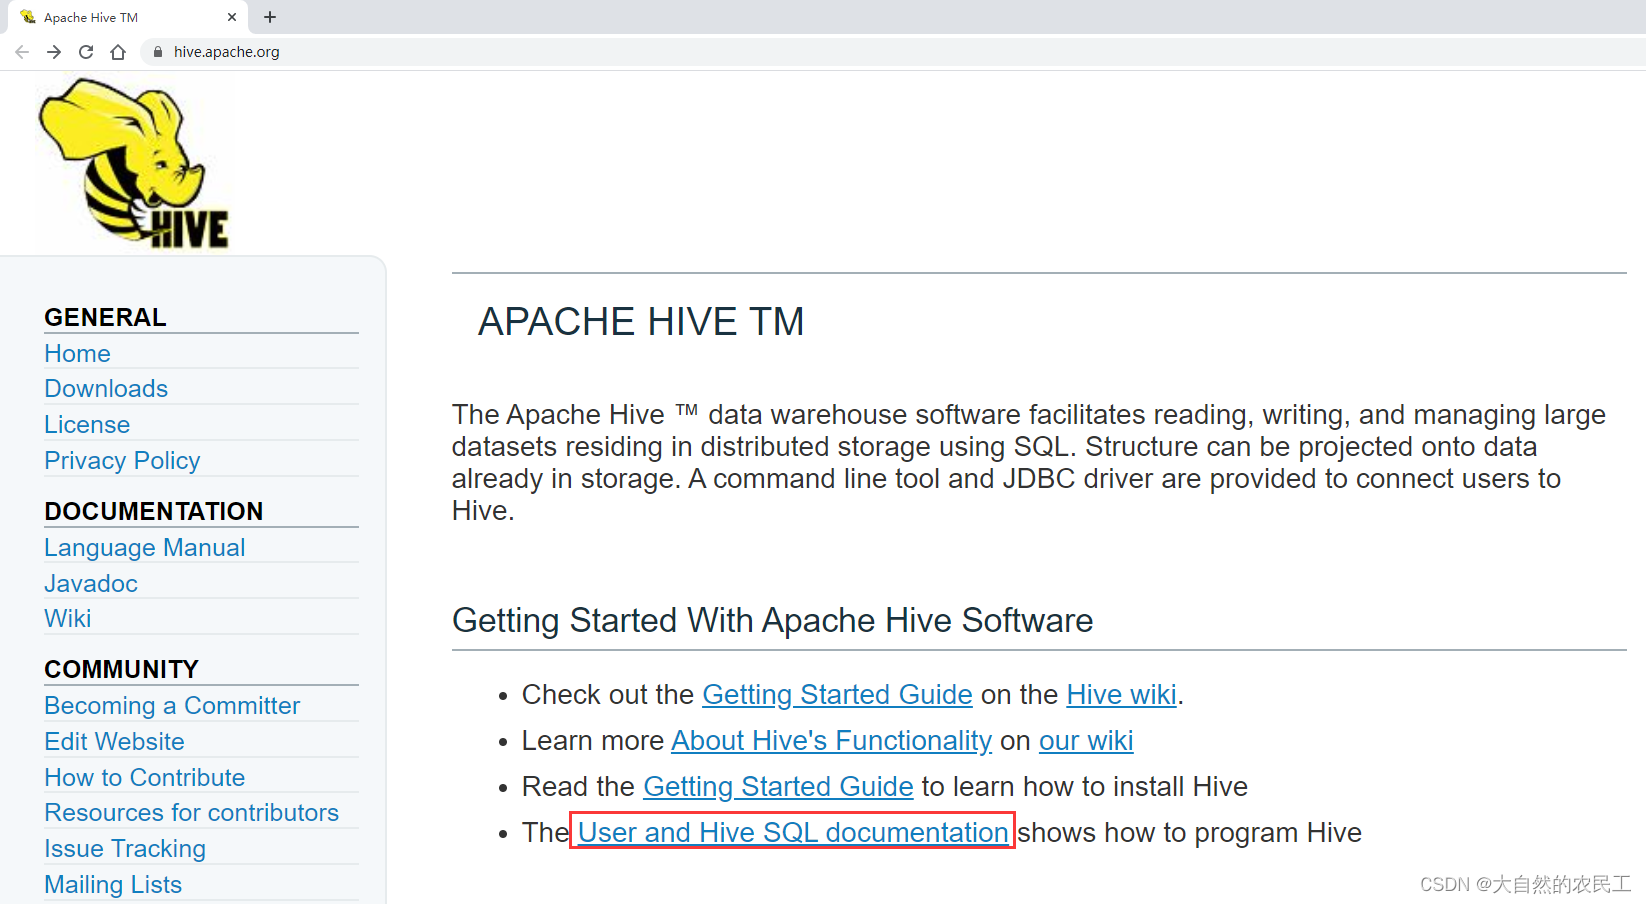The image size is (1646, 904).
Task: Open the Mailing Lists link
Action: 113,885
